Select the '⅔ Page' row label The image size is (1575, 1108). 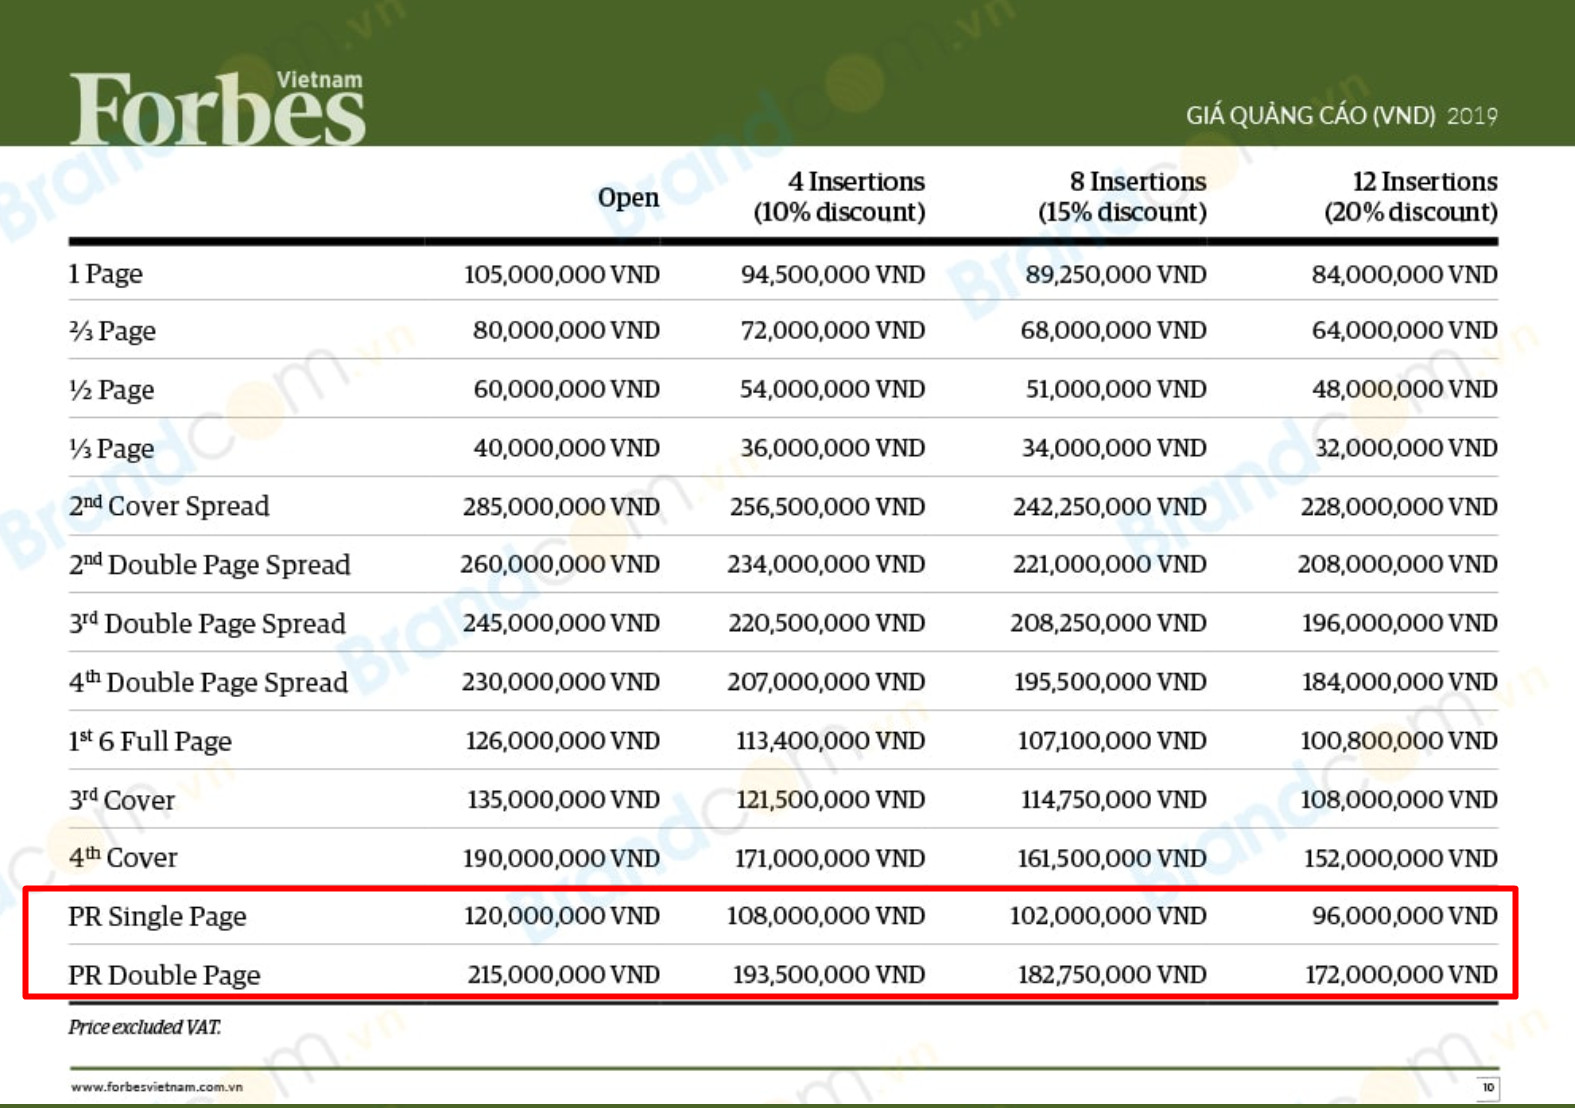[x=112, y=331]
